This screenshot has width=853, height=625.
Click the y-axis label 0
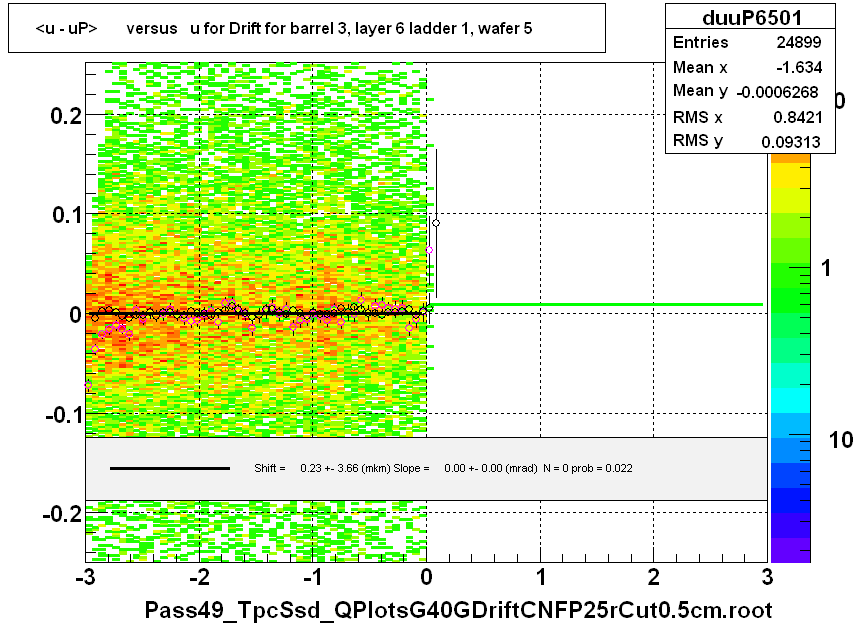tap(76, 314)
